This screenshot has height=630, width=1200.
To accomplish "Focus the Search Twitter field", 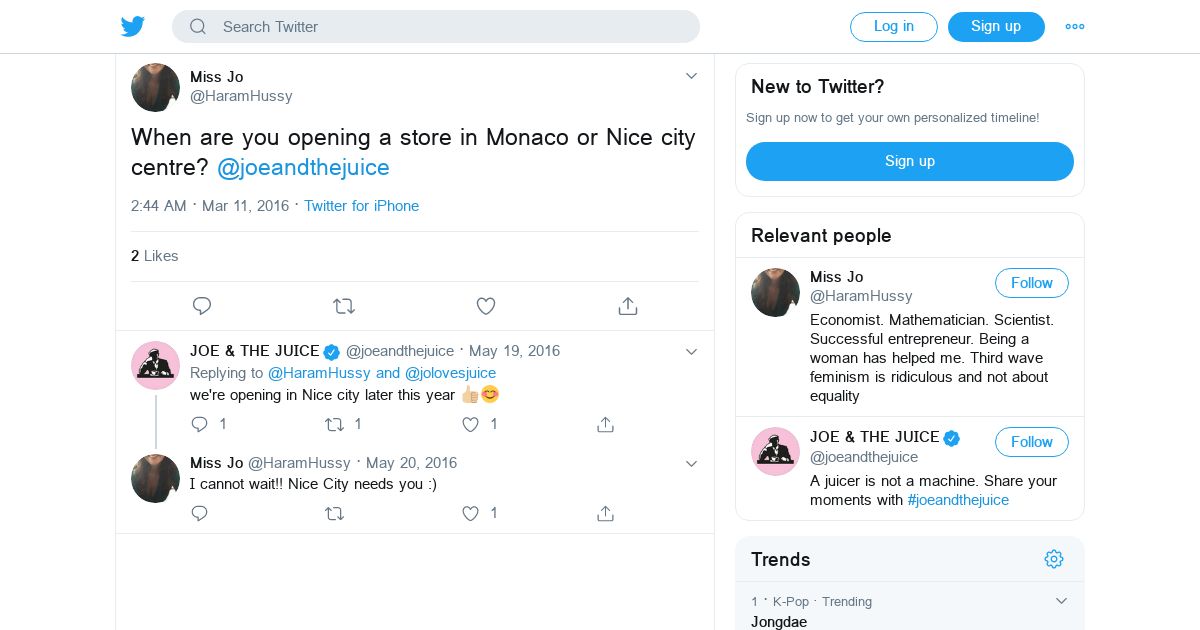I will point(436,27).
